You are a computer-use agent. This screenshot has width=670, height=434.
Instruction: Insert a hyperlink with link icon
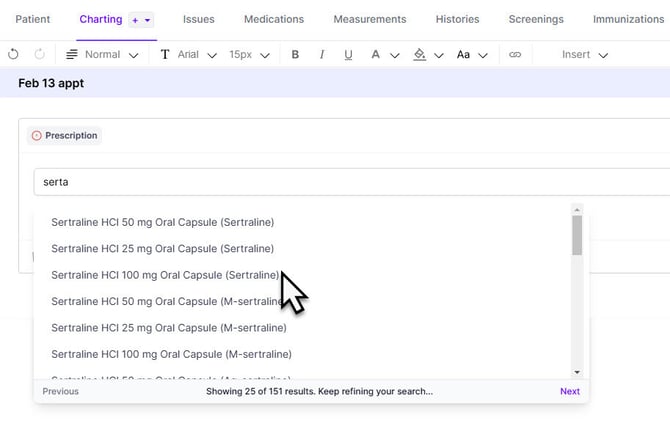(515, 54)
